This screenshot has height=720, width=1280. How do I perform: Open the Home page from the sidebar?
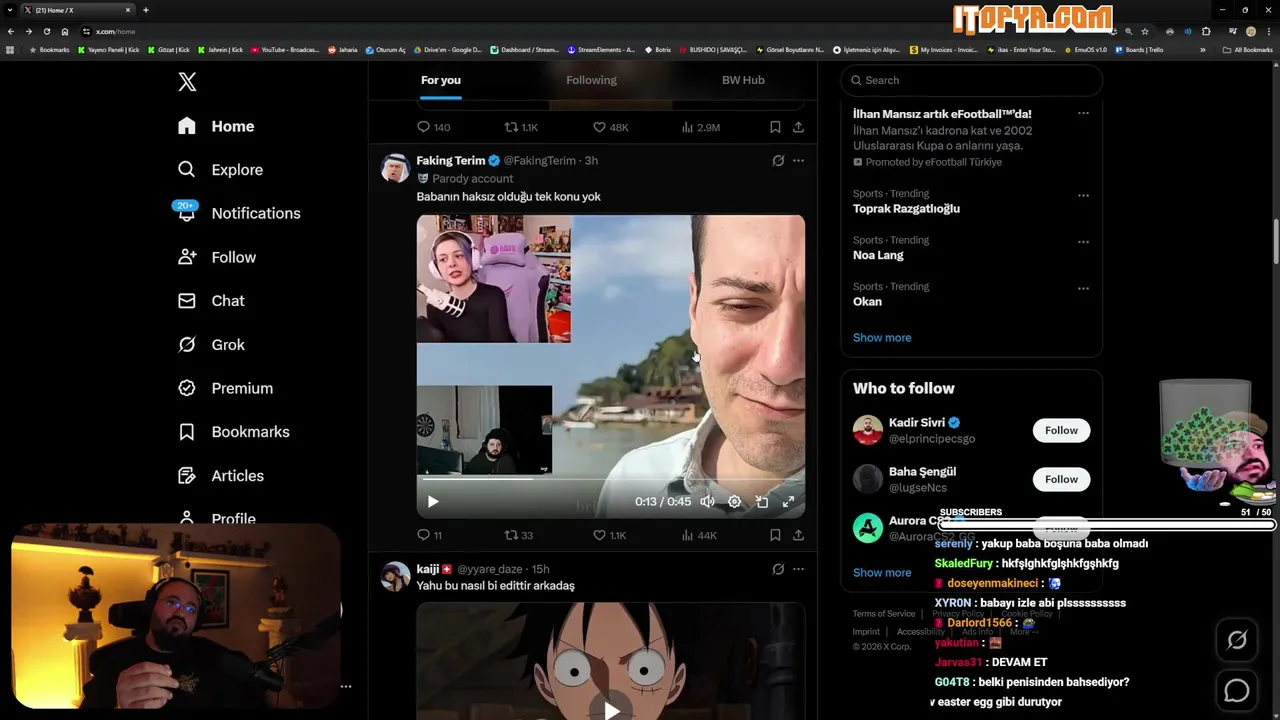[x=216, y=126]
